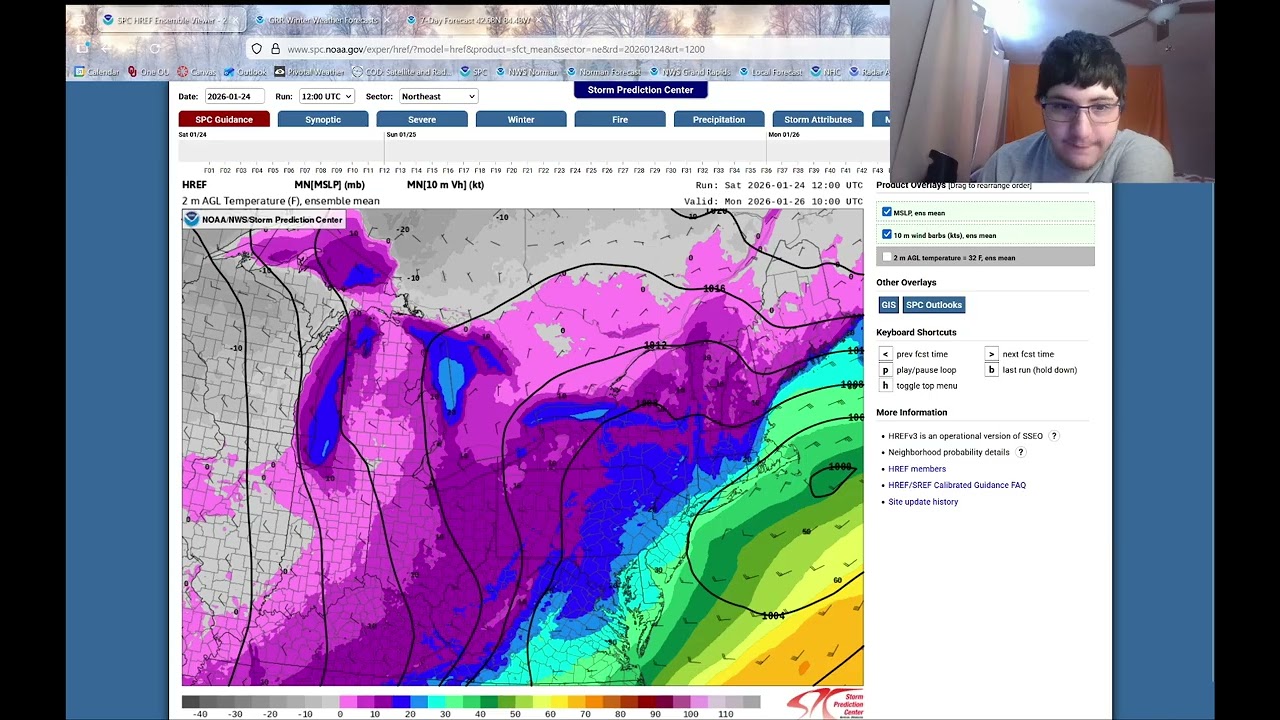Screen dimensions: 1280x720
Task: Uncheck the 10 m wind barbs overlay
Action: tap(887, 235)
